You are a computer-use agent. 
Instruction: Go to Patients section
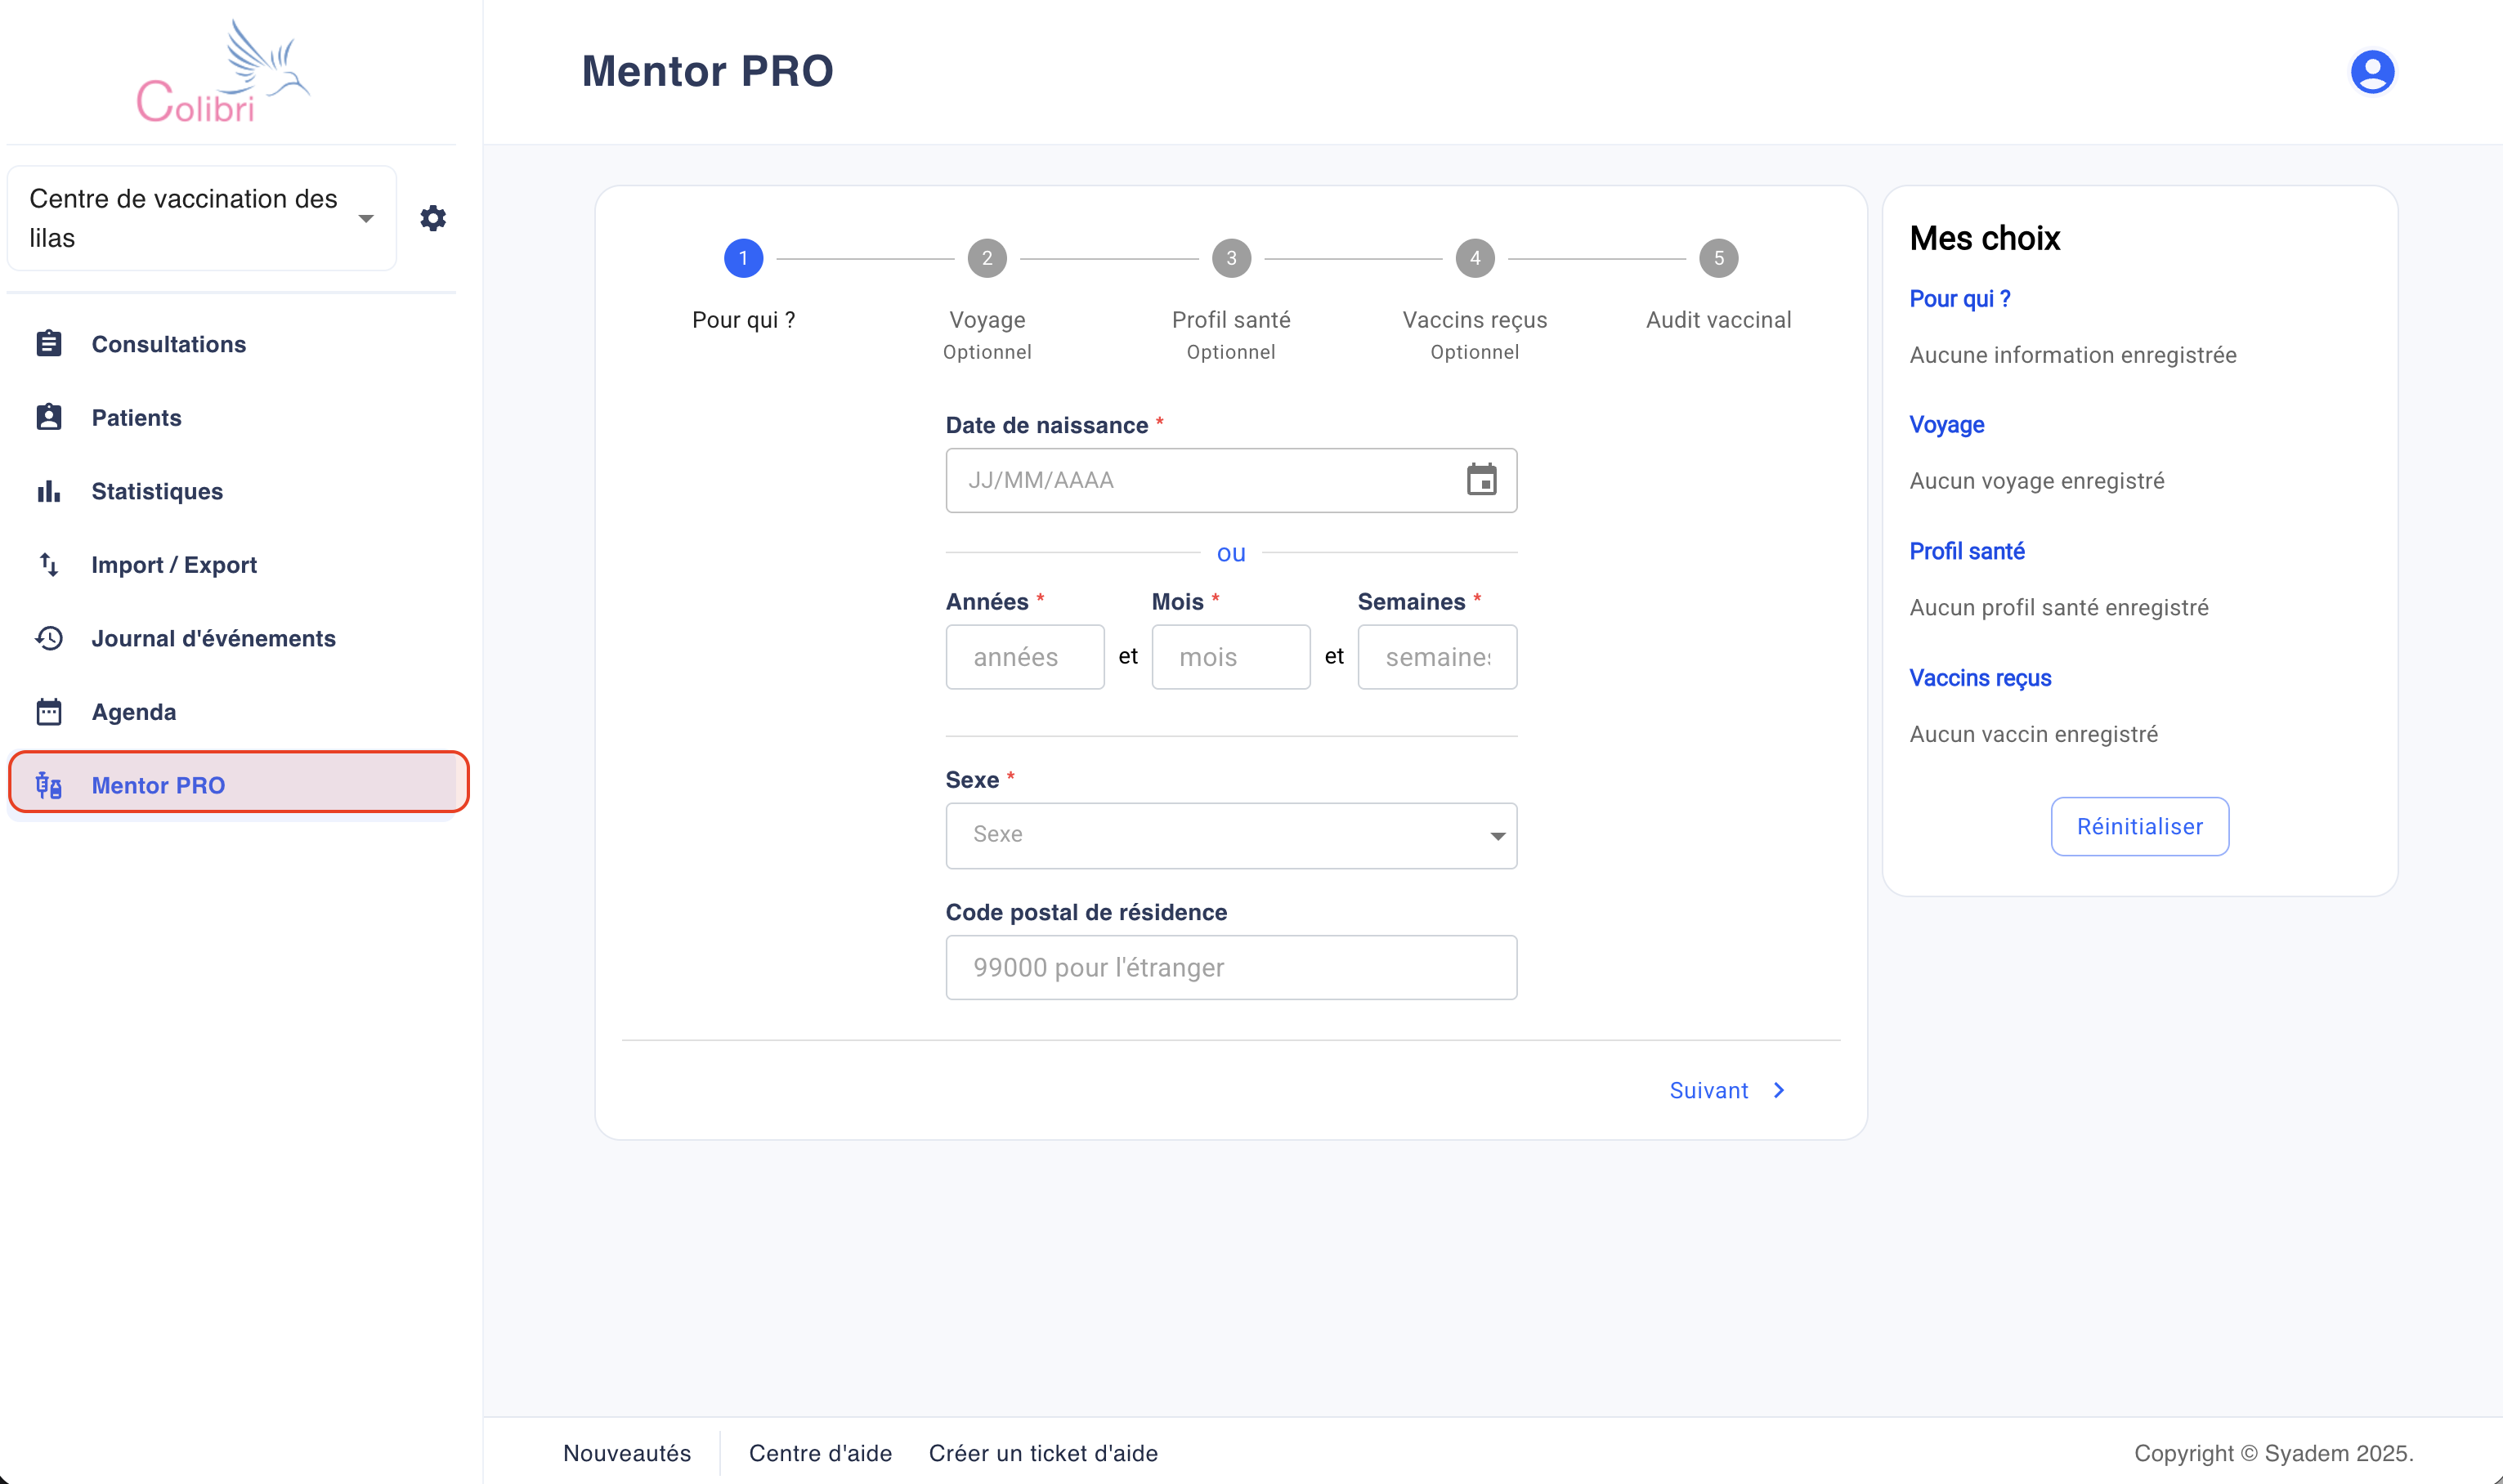pos(231,417)
